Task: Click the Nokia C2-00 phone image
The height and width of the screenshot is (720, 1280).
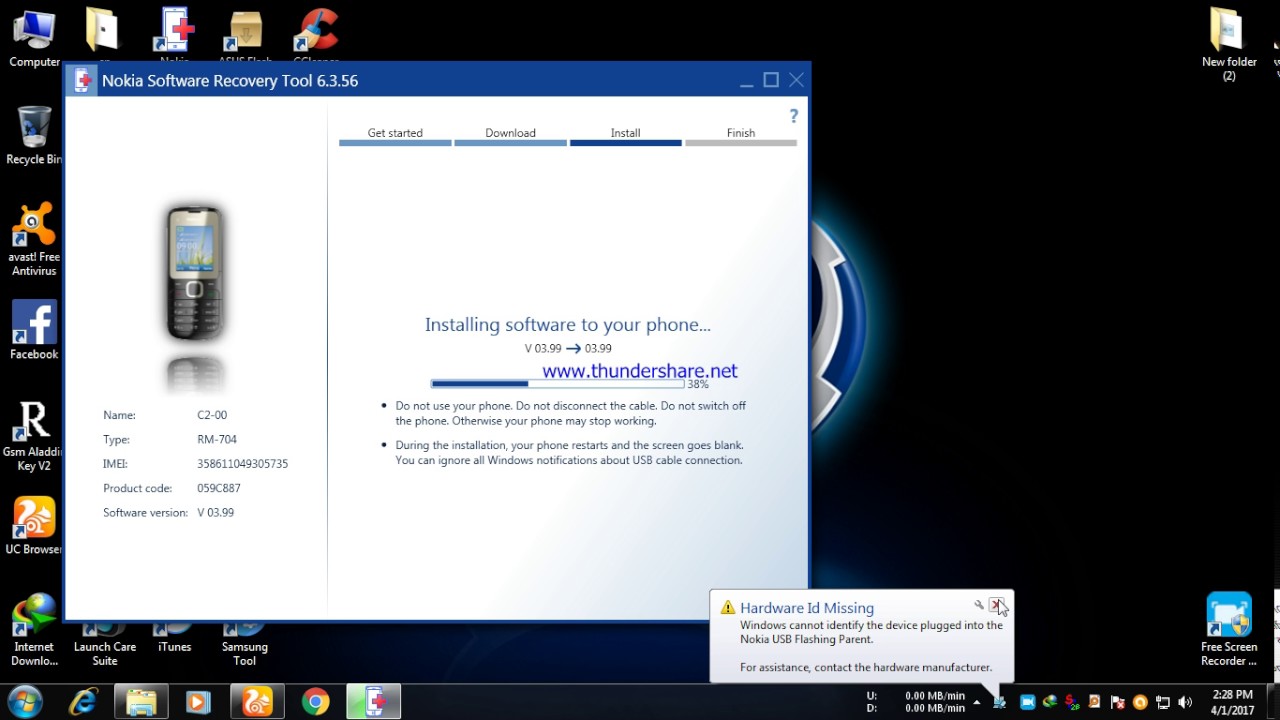Action: (194, 273)
